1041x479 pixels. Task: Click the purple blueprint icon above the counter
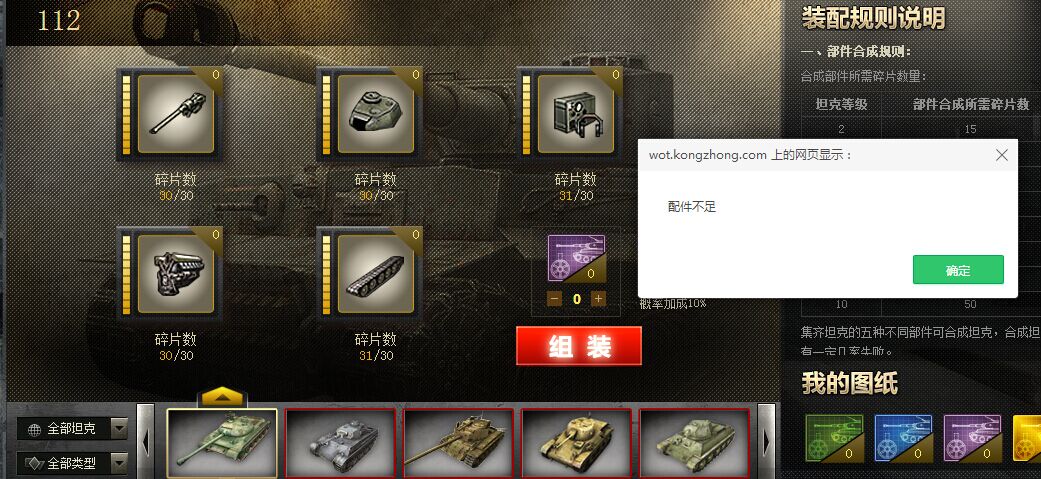click(x=576, y=258)
